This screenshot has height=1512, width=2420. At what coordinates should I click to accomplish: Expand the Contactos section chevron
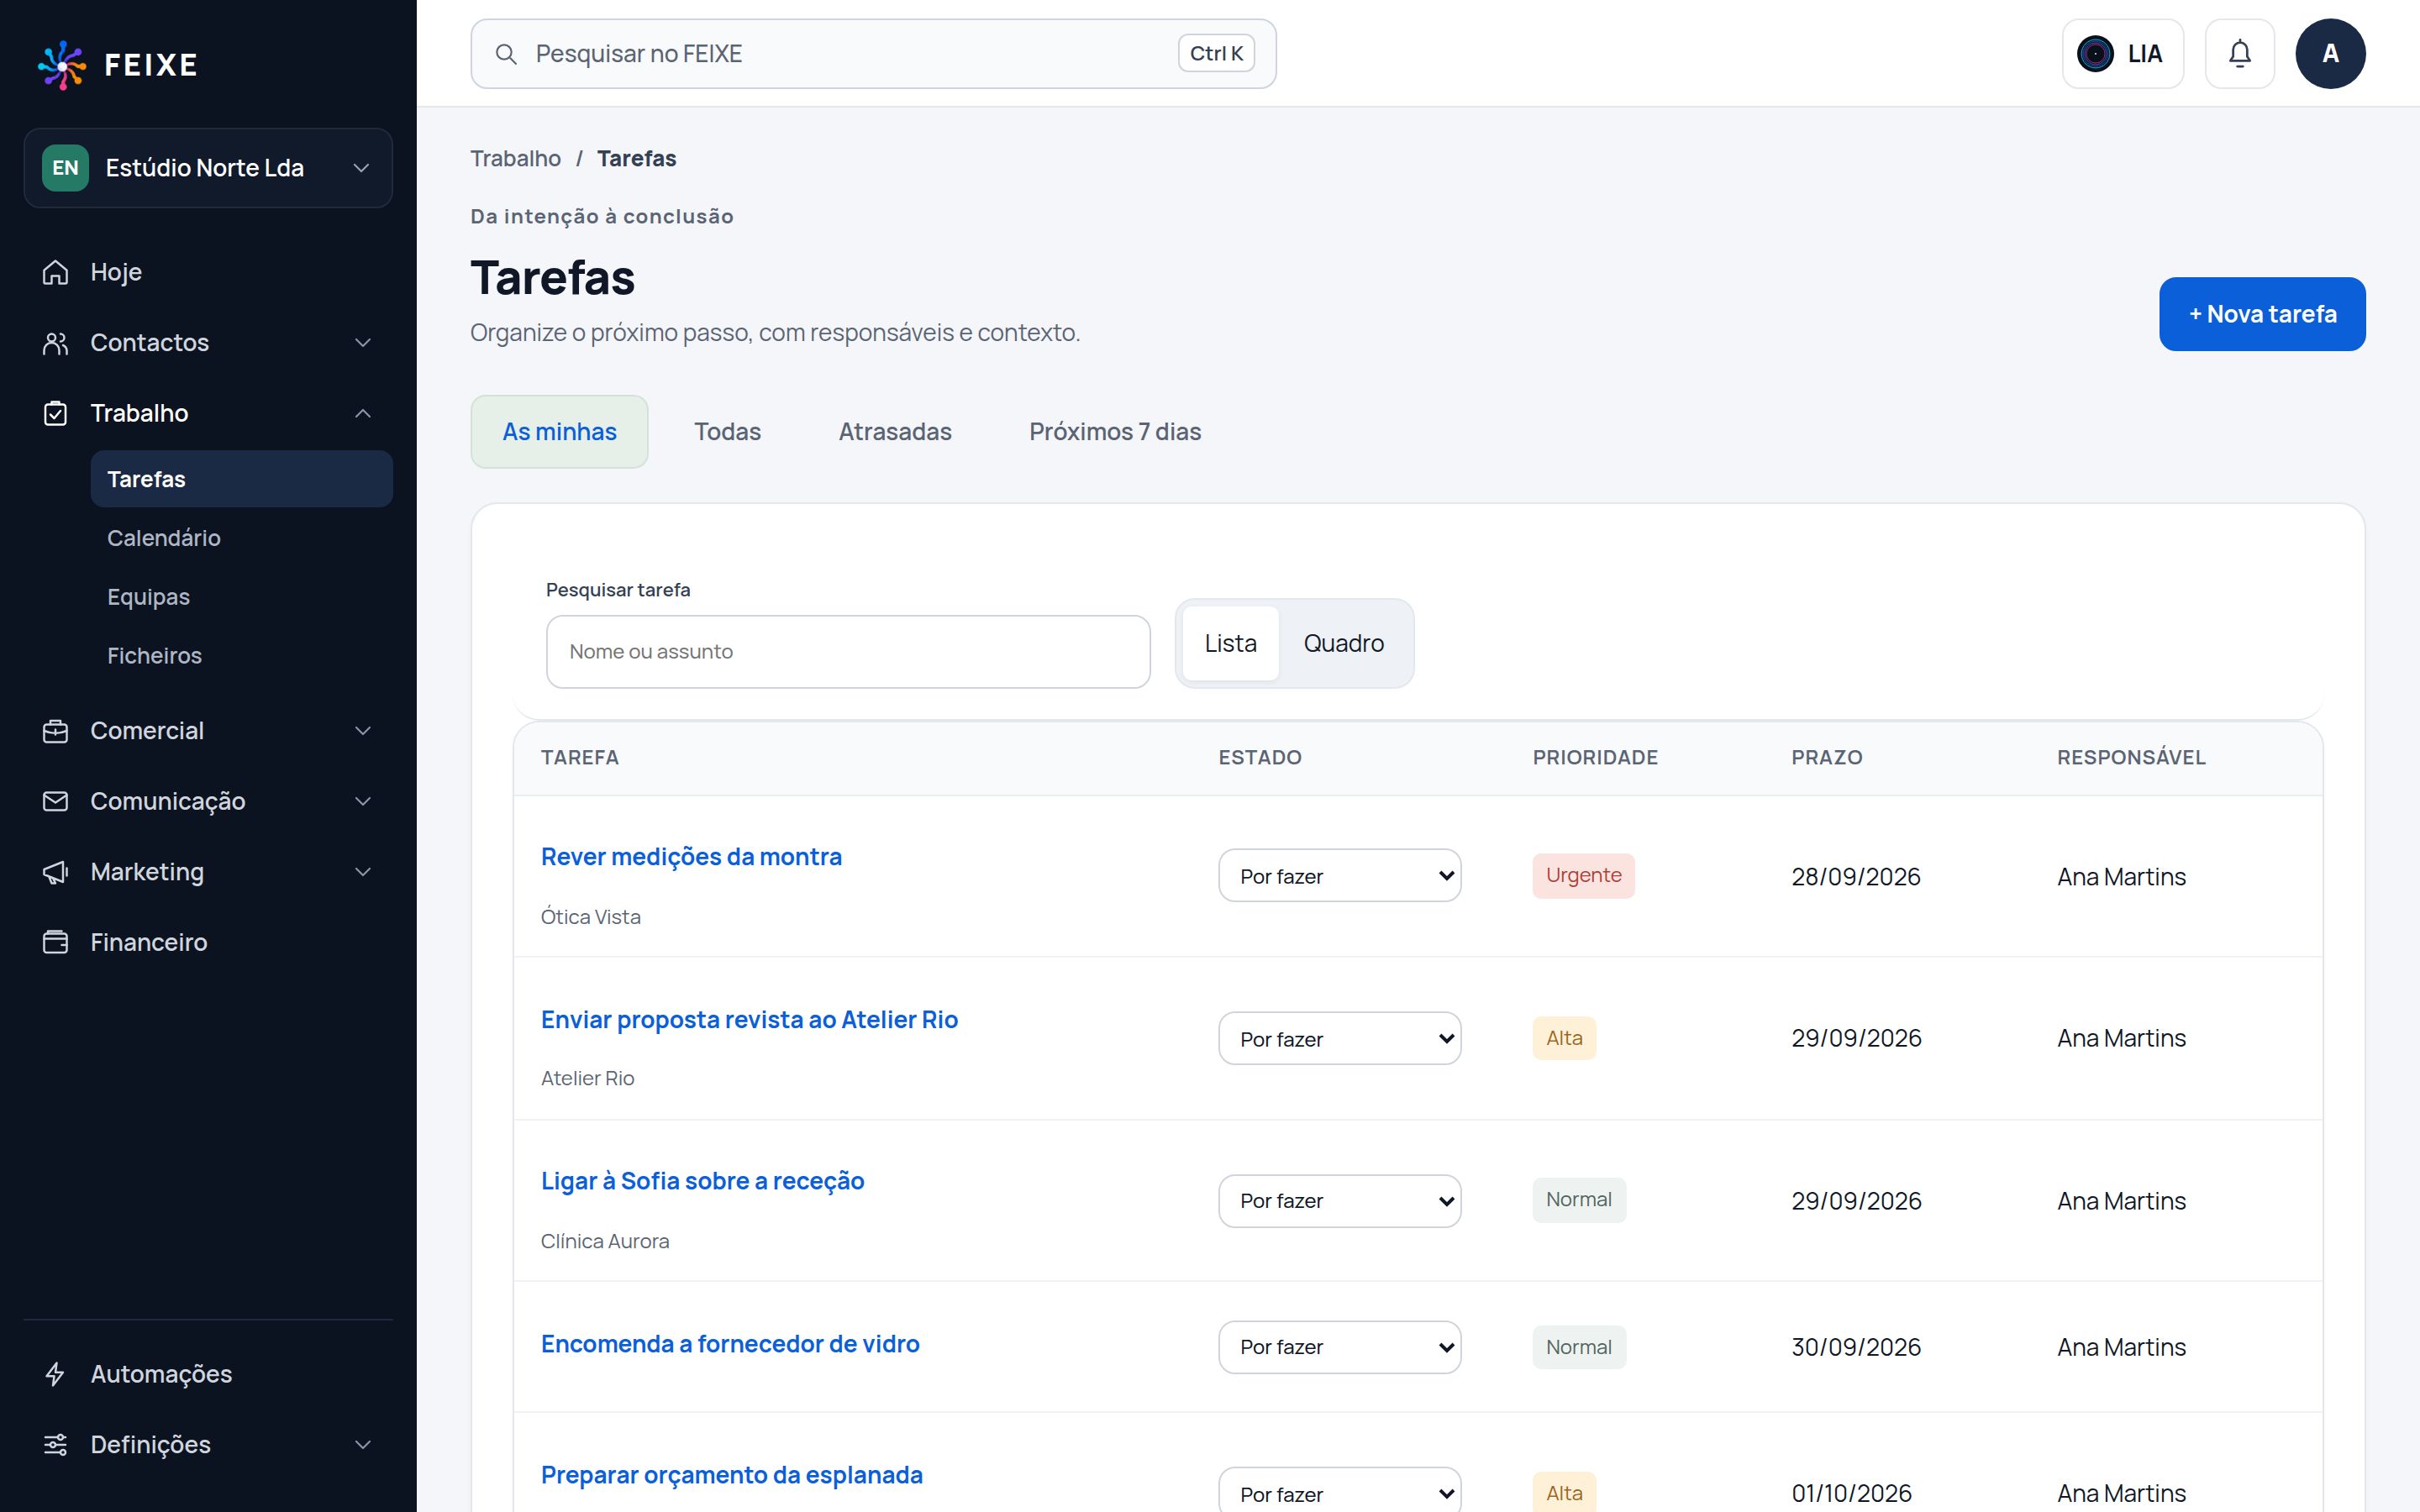pos(363,343)
